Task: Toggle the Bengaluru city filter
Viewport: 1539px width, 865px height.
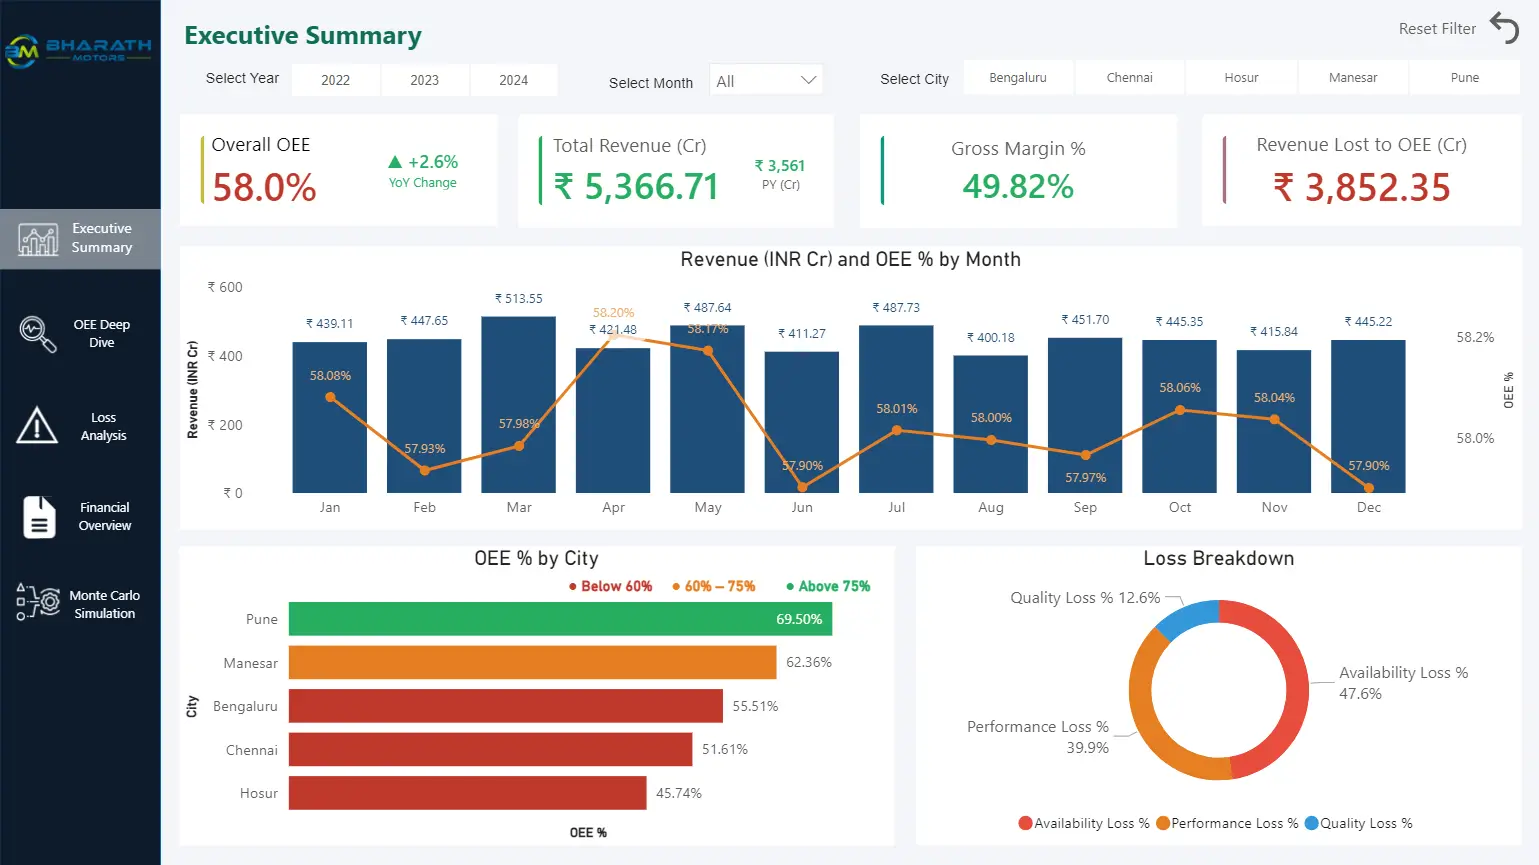Action: coord(1018,77)
